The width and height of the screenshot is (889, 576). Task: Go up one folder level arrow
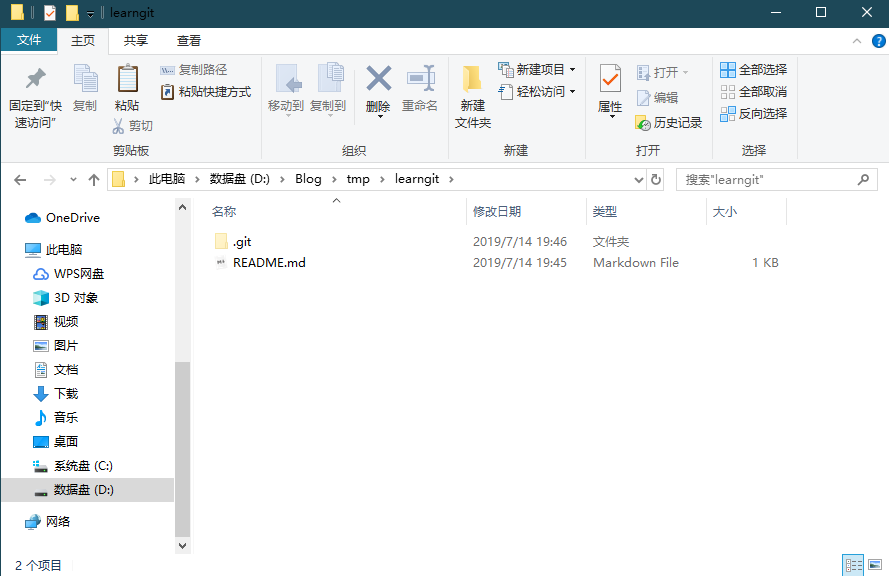94,180
